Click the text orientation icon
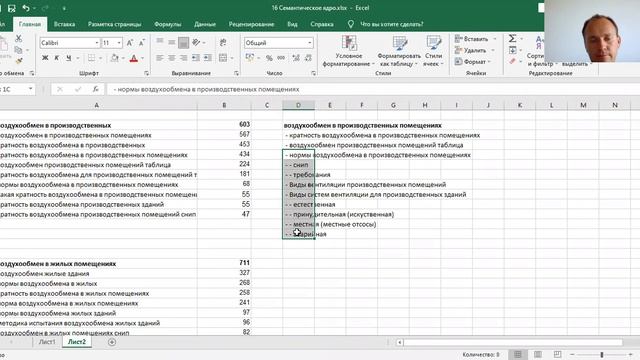The height and width of the screenshot is (360, 640). coord(196,42)
